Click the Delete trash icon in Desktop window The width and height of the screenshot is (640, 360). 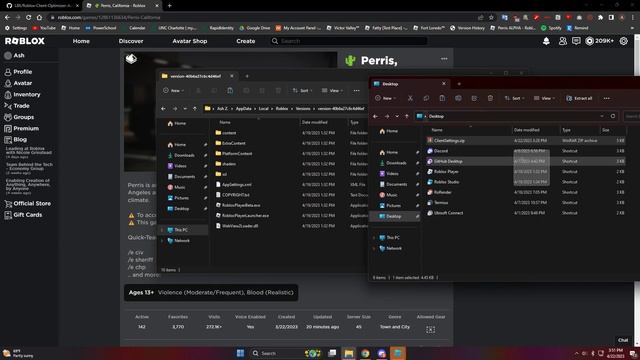coord(490,98)
